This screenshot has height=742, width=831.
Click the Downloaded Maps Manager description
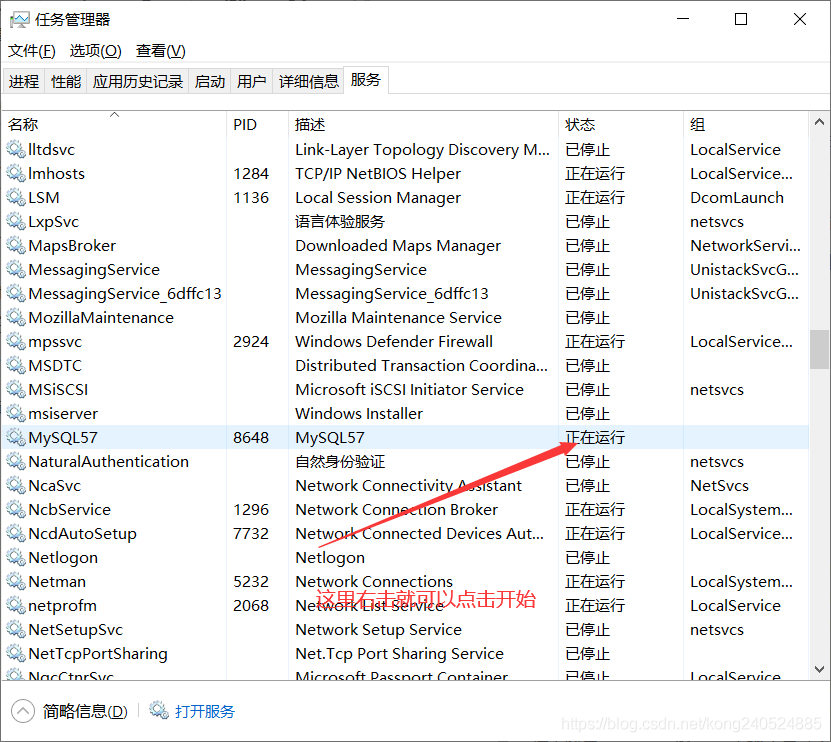[x=398, y=246]
